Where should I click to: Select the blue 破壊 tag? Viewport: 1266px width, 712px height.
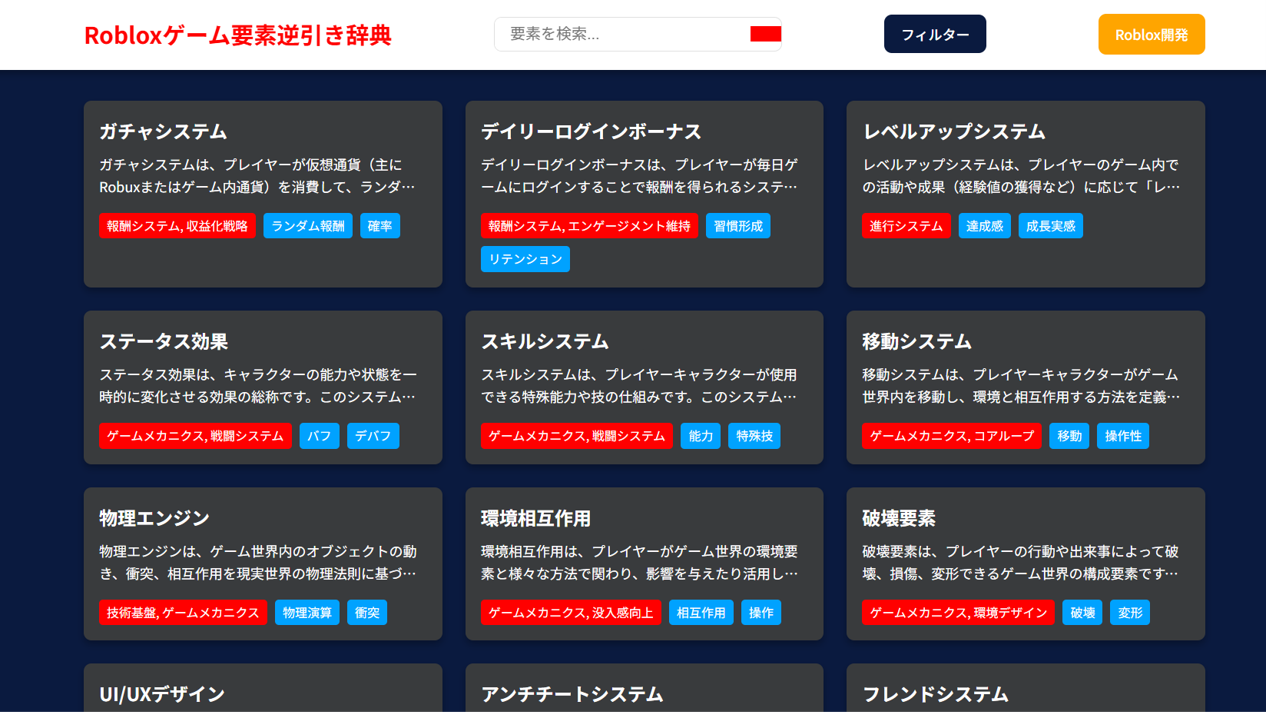(x=1082, y=613)
